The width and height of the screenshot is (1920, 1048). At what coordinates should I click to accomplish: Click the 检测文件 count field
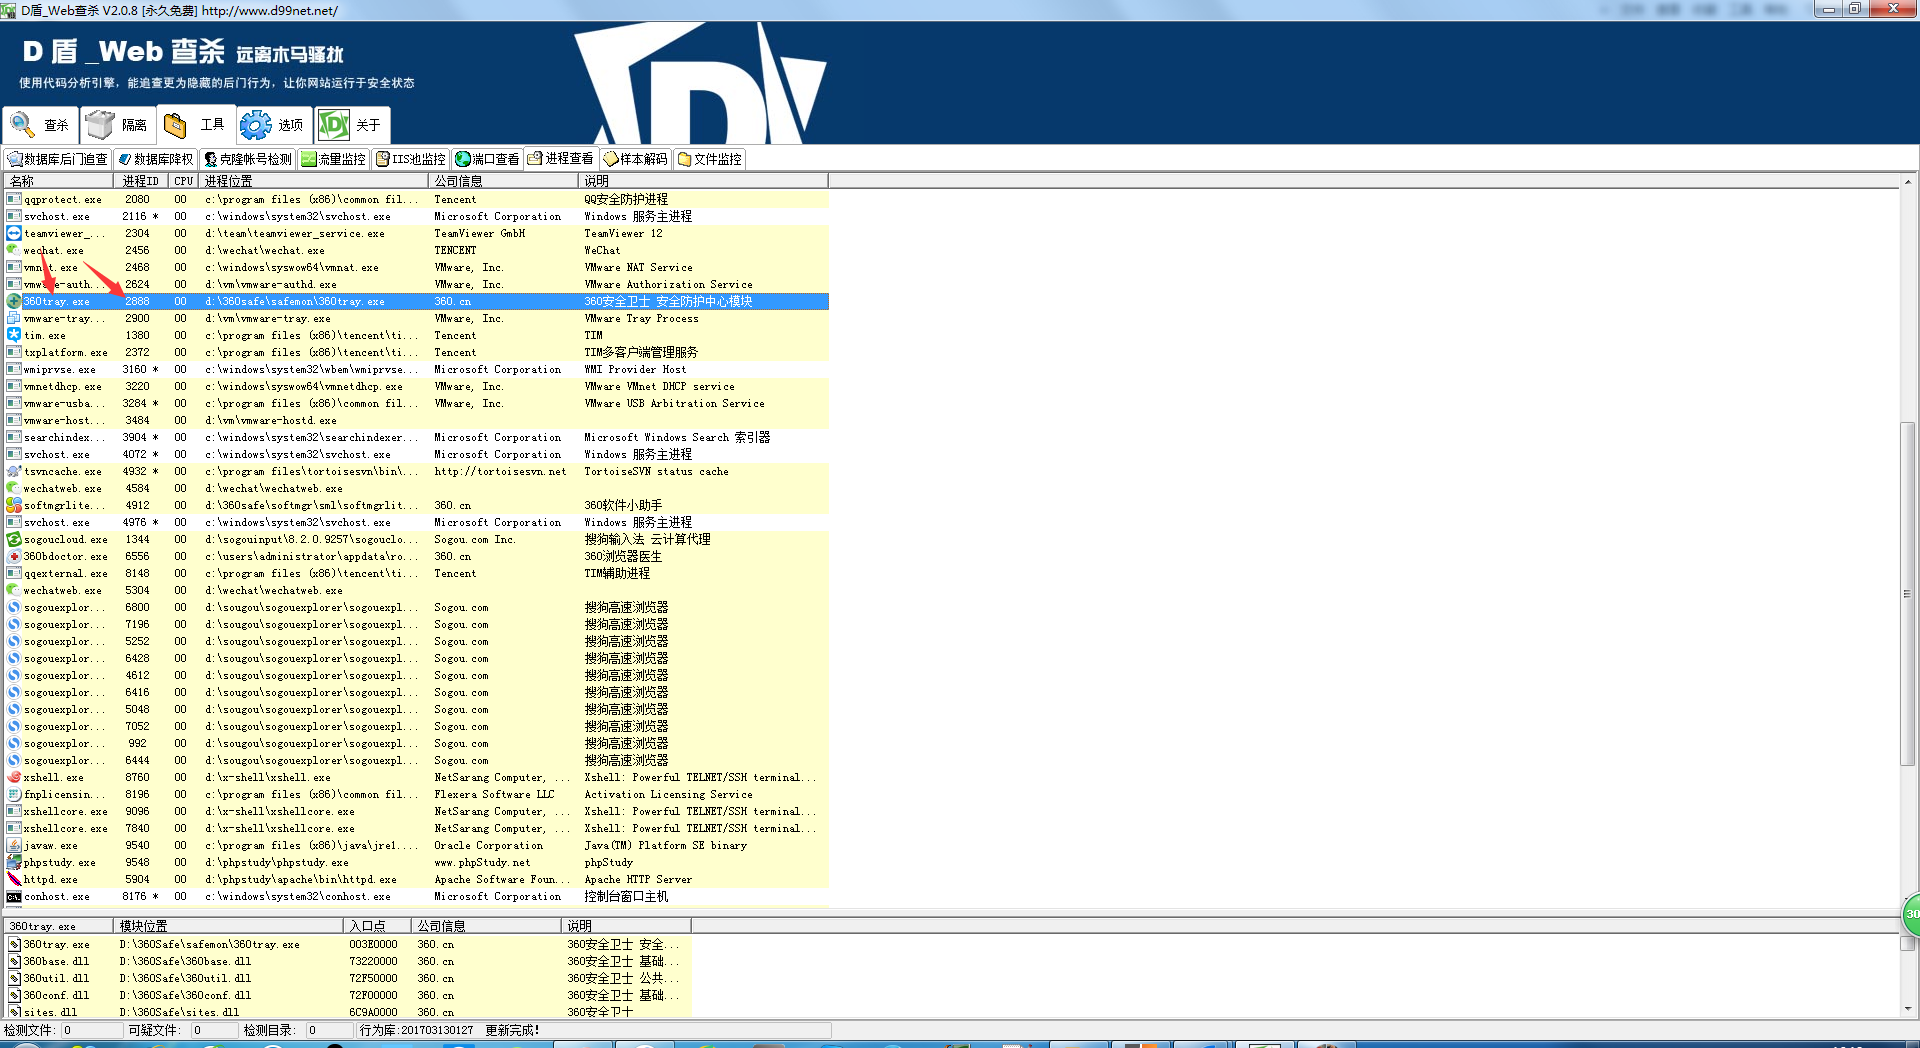[92, 1030]
